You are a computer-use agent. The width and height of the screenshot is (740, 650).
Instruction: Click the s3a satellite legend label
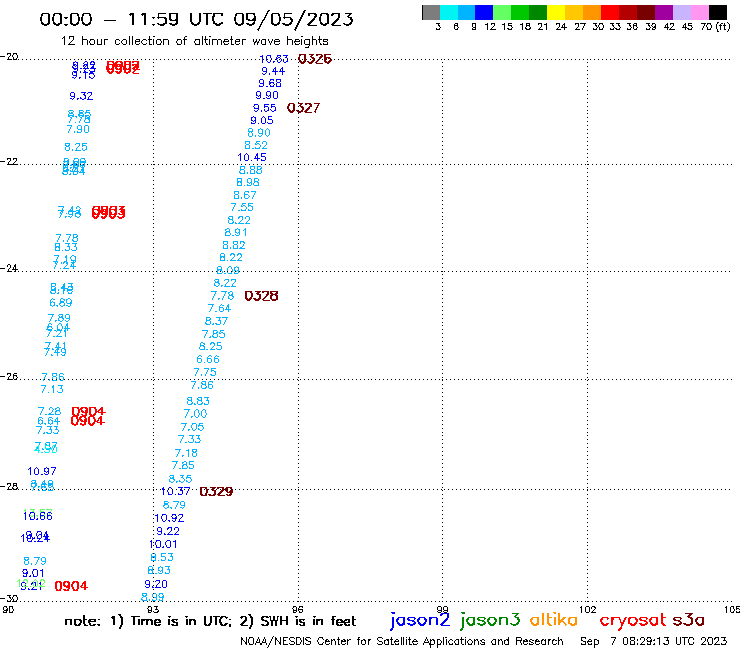(688, 620)
